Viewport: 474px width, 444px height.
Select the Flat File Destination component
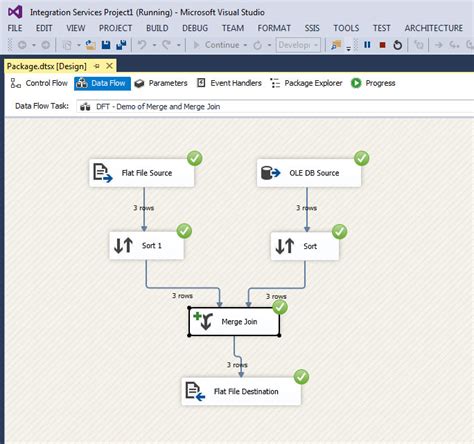[241, 391]
